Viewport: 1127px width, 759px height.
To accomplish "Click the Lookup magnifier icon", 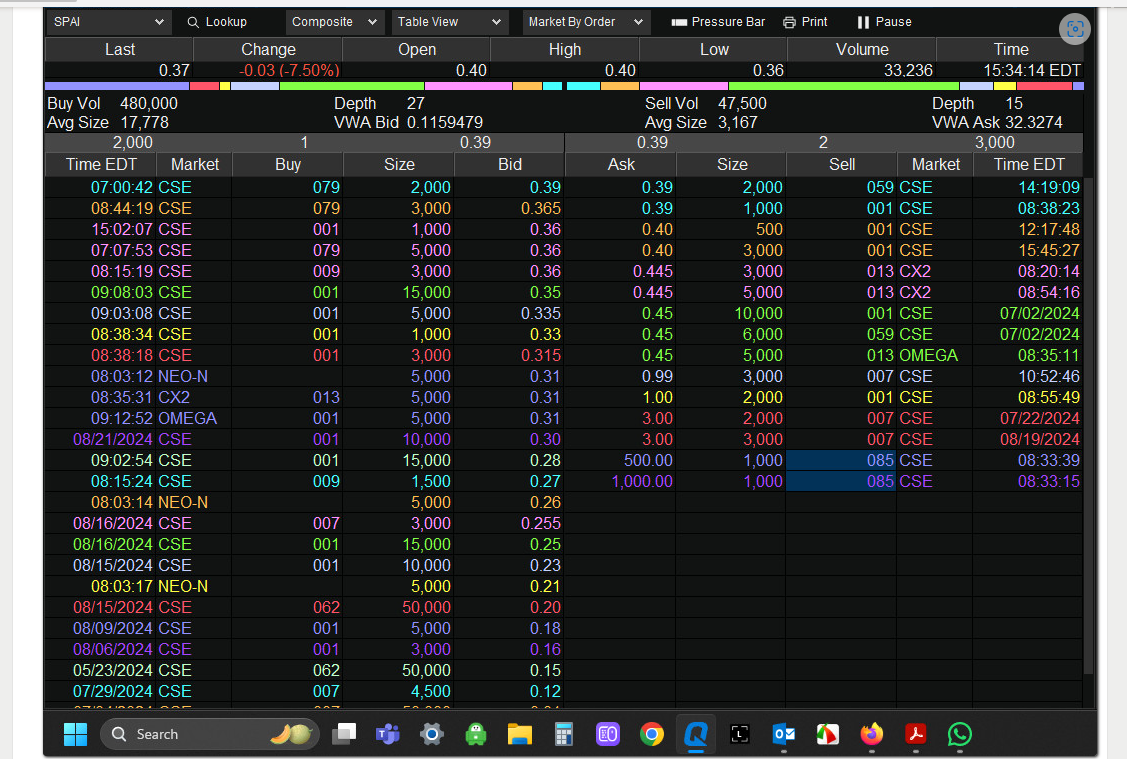I will click(x=193, y=22).
